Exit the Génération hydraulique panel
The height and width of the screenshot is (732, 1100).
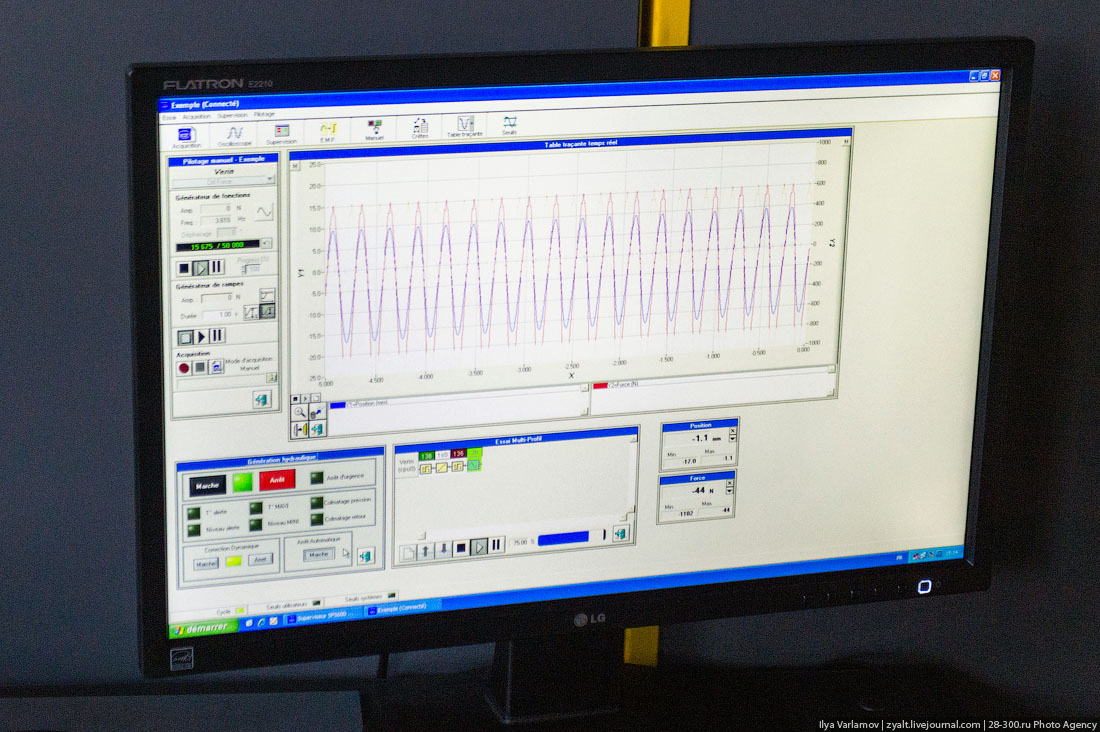[x=365, y=557]
